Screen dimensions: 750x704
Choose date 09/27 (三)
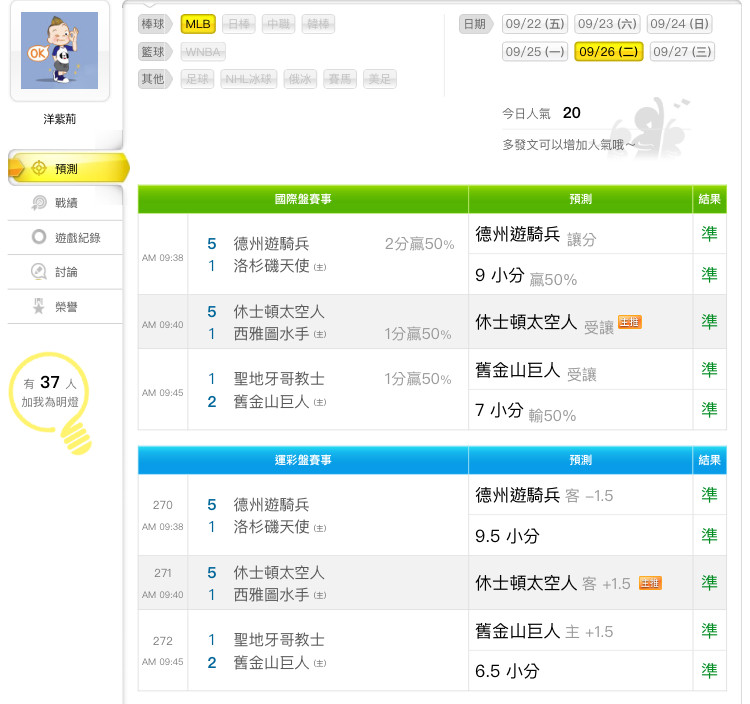pyautogui.click(x=682, y=52)
